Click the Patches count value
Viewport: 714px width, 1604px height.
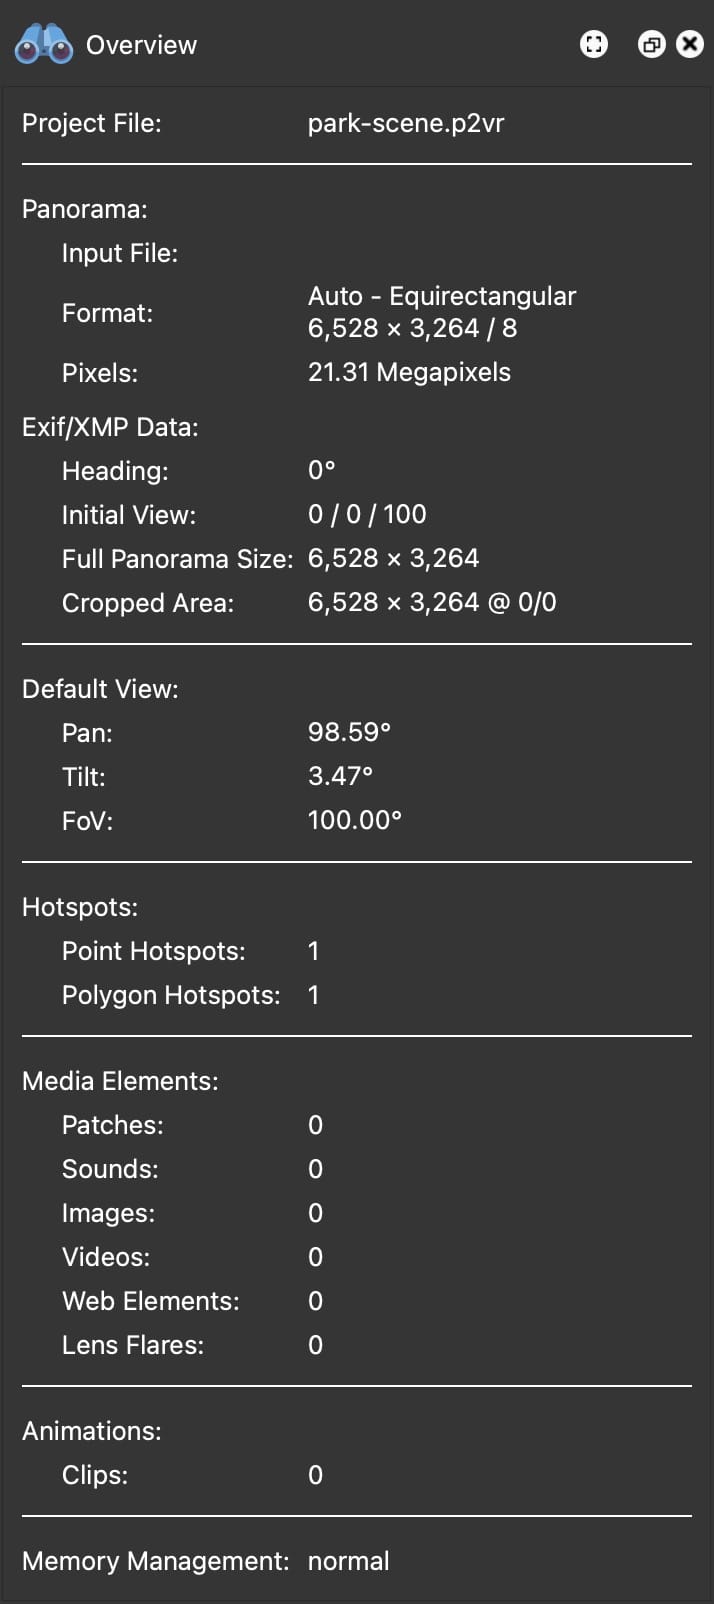coord(315,1125)
